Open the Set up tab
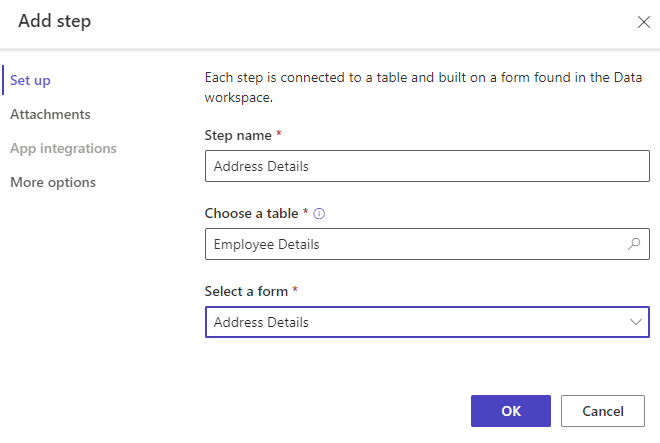This screenshot has width=660, height=443. [30, 80]
